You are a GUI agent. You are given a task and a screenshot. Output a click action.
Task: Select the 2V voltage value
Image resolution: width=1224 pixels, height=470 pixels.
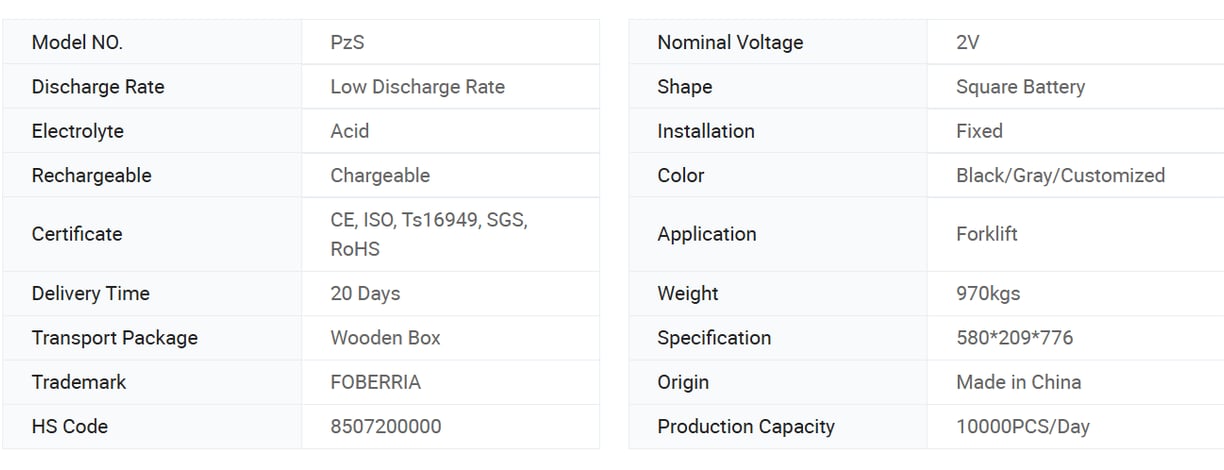[x=967, y=43]
